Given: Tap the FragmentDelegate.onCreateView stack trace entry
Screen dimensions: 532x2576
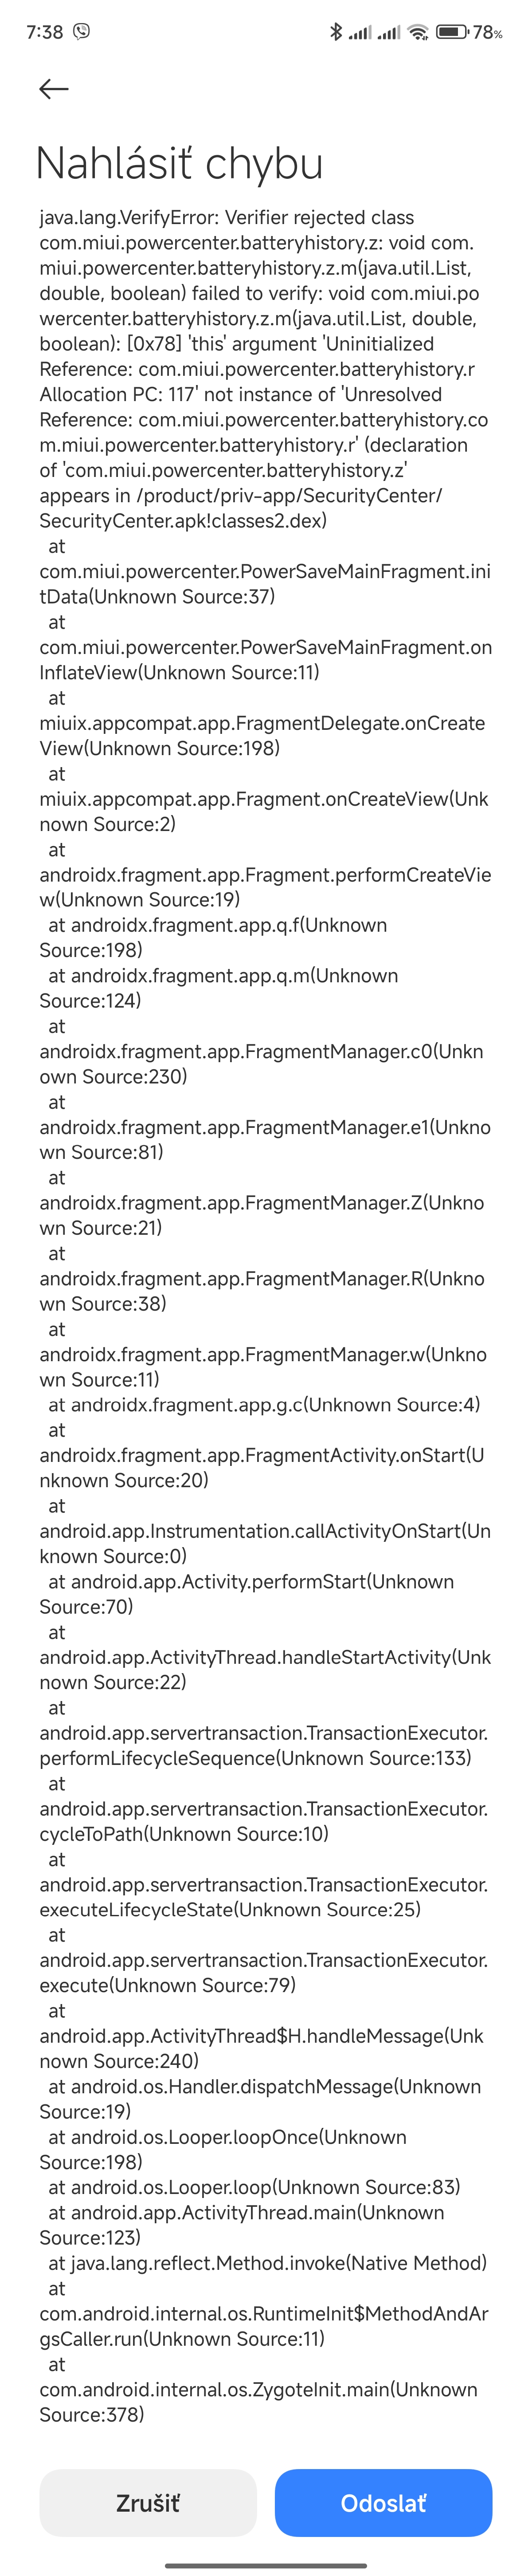Looking at the screenshot, I should 262,735.
